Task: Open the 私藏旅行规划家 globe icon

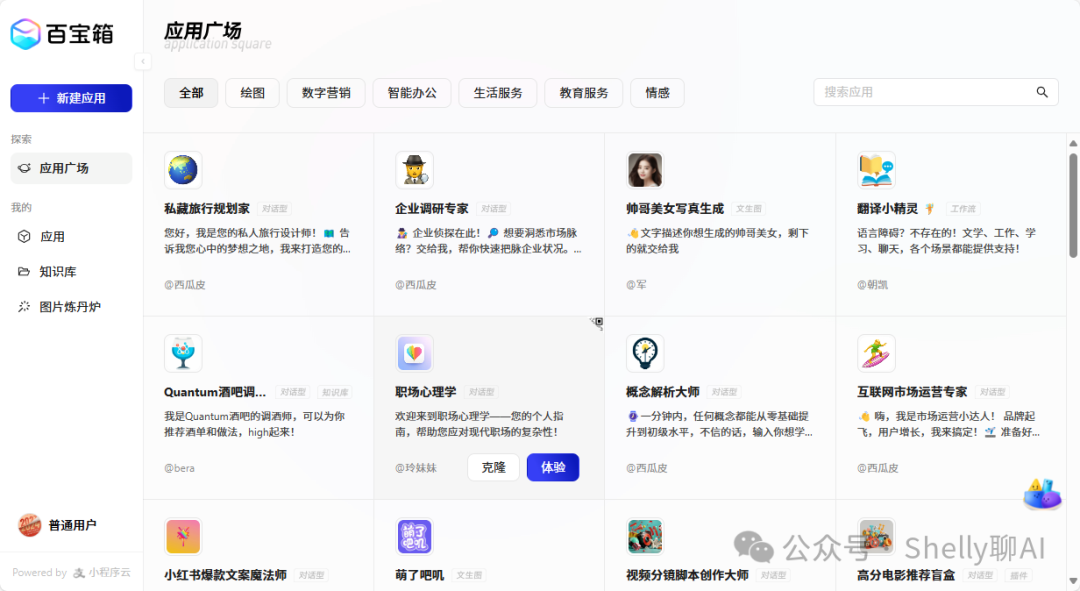Action: coord(183,170)
